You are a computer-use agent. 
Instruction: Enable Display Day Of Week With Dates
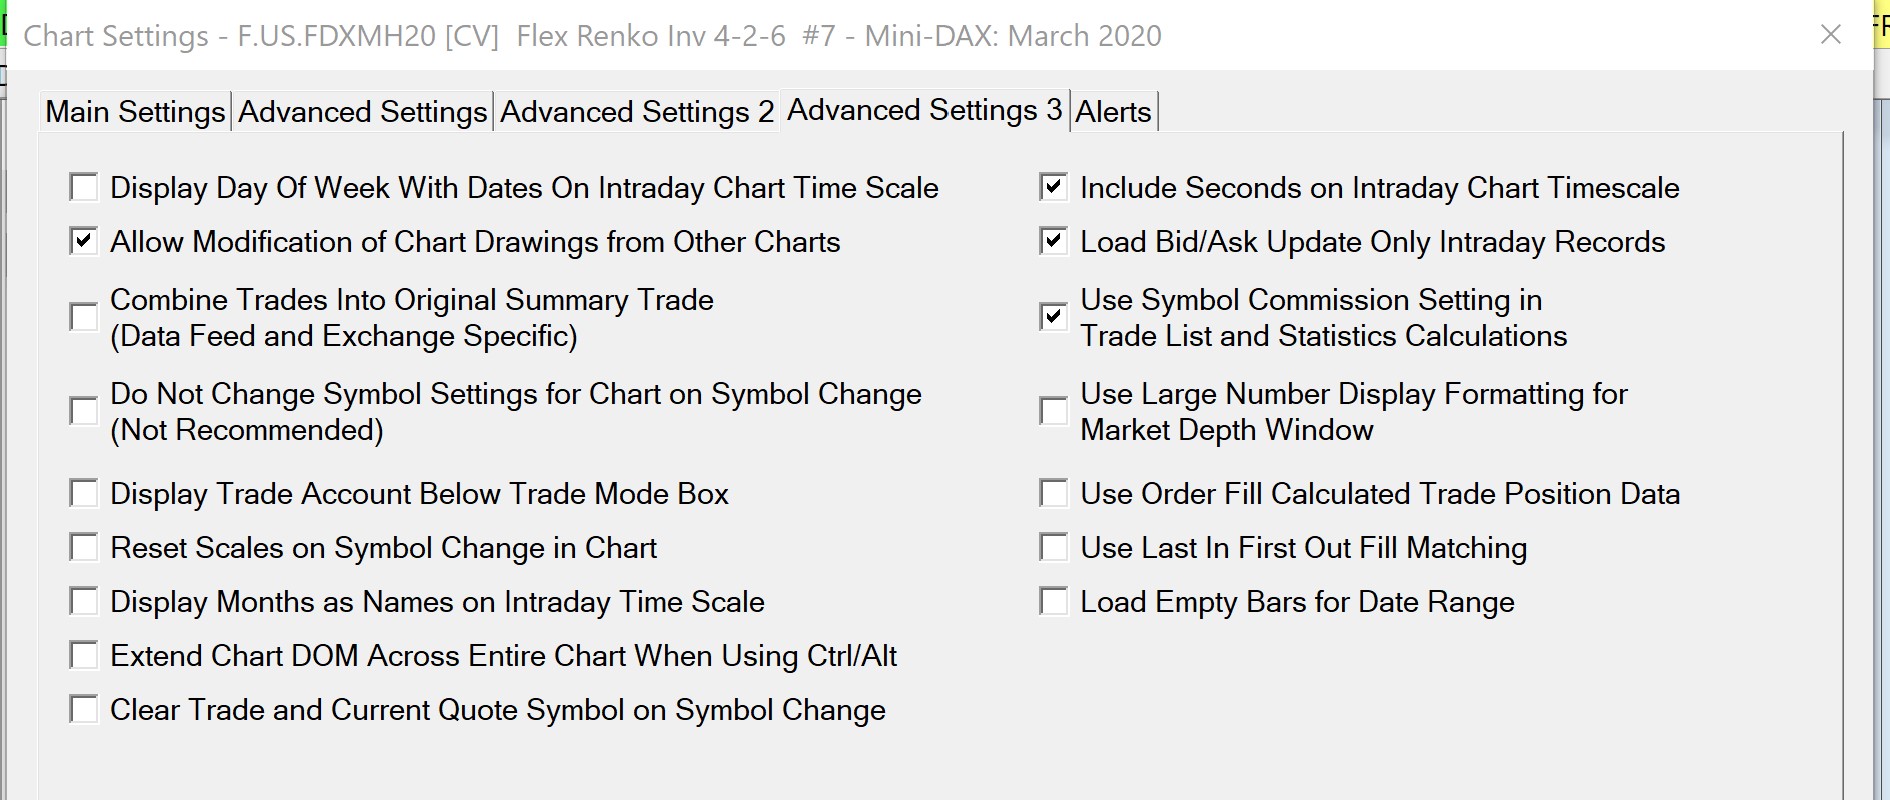(x=84, y=187)
